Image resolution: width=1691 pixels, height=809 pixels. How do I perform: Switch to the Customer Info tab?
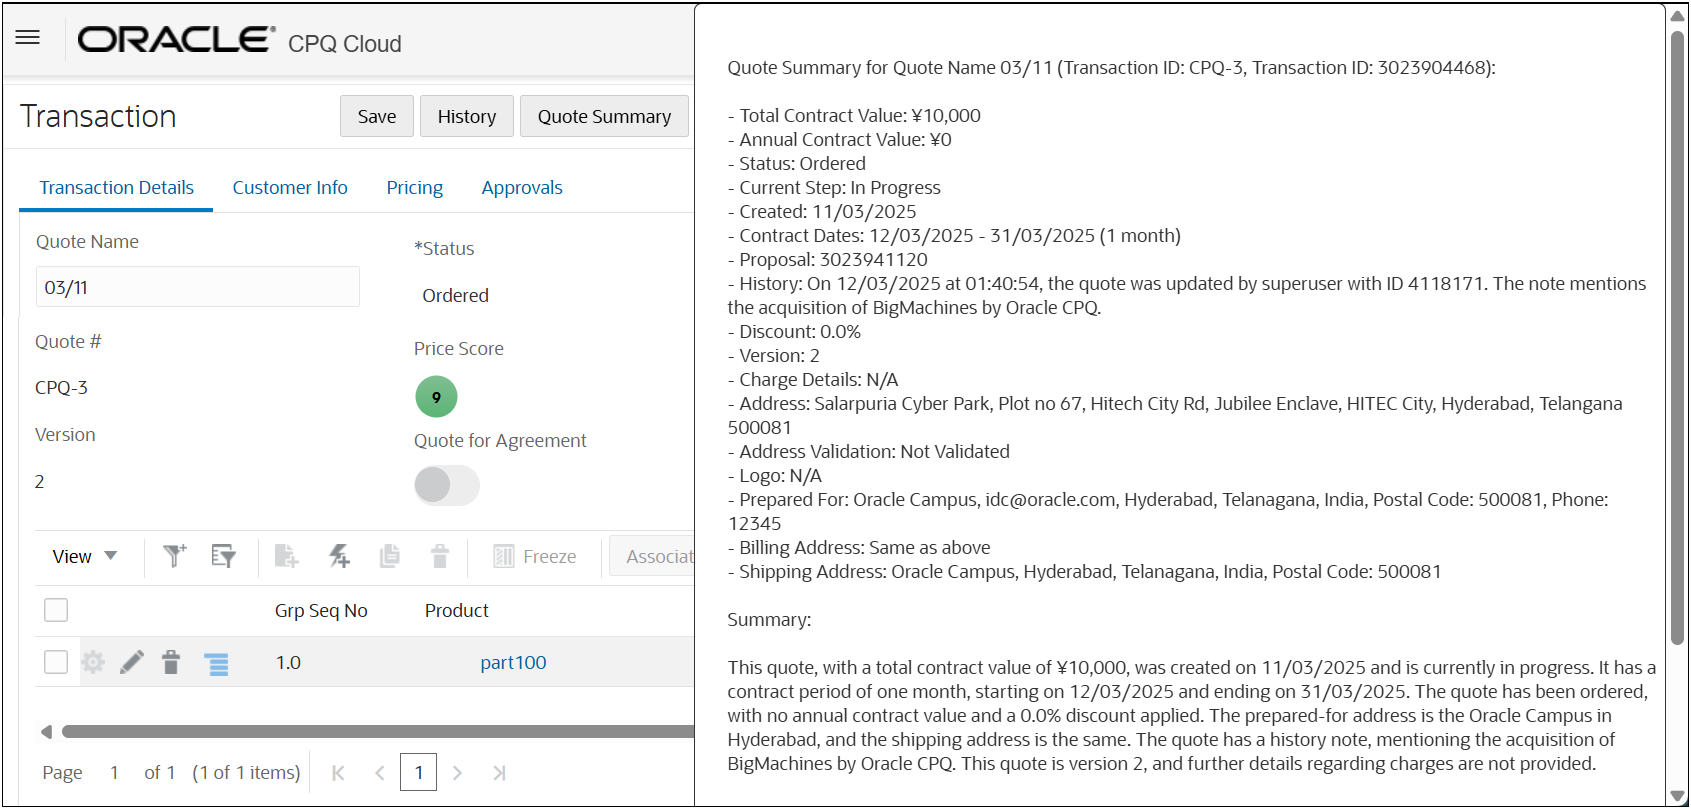290,188
